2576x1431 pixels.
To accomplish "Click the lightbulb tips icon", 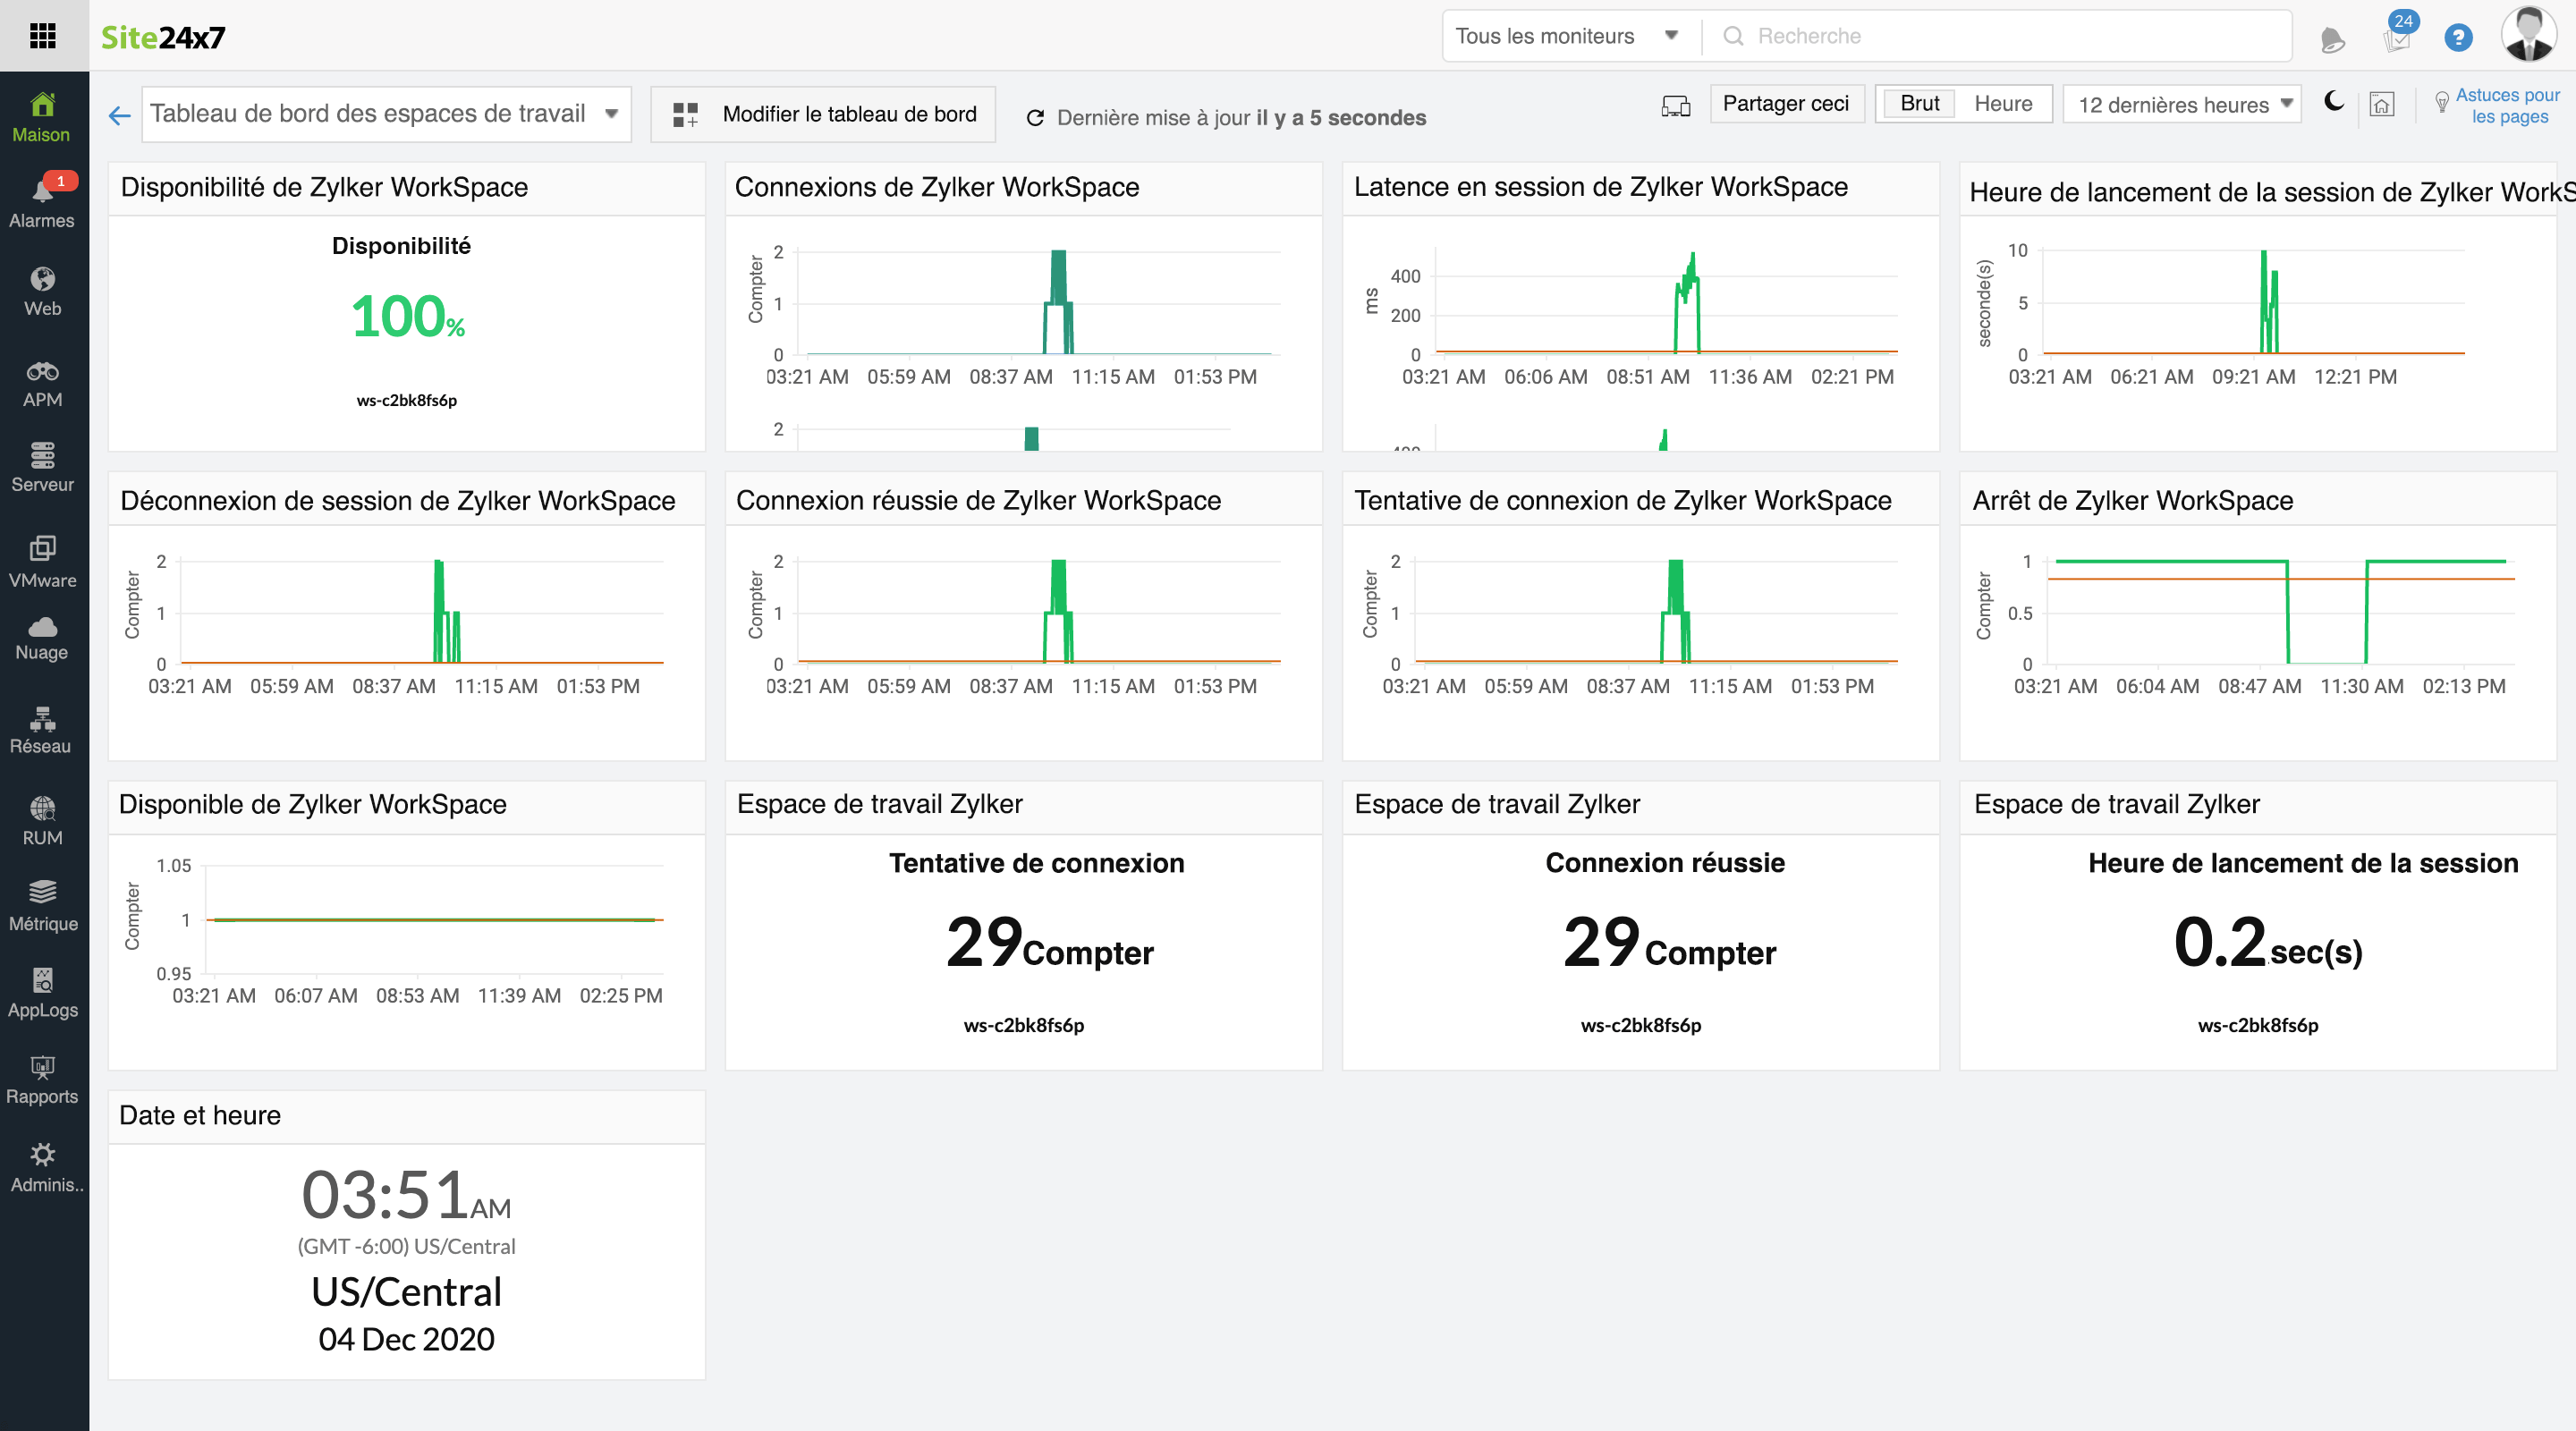I will click(x=2442, y=101).
